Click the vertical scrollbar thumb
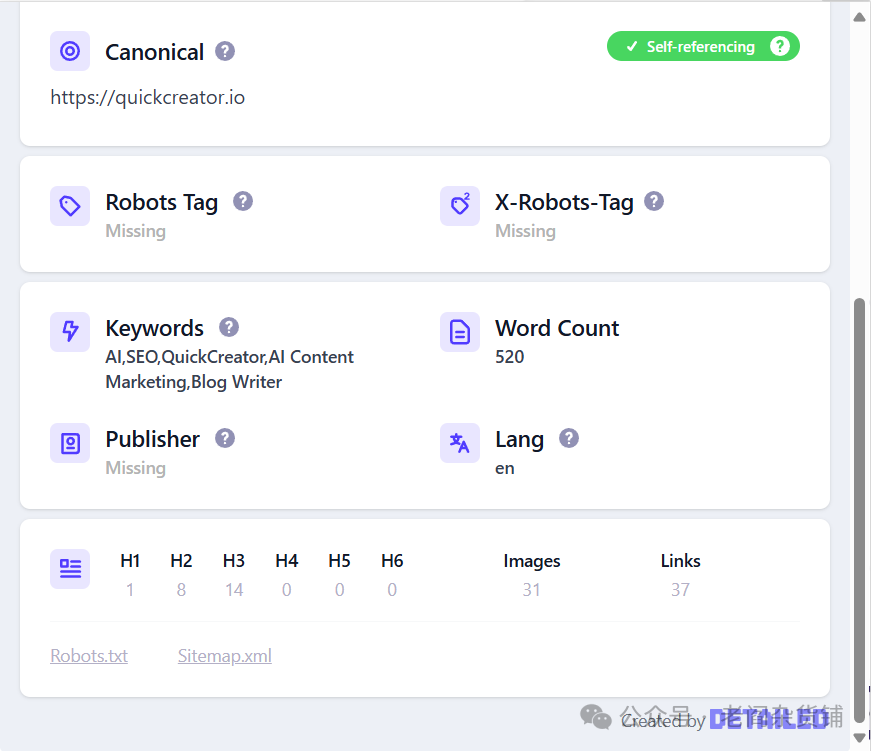The width and height of the screenshot is (871, 751). click(x=860, y=500)
